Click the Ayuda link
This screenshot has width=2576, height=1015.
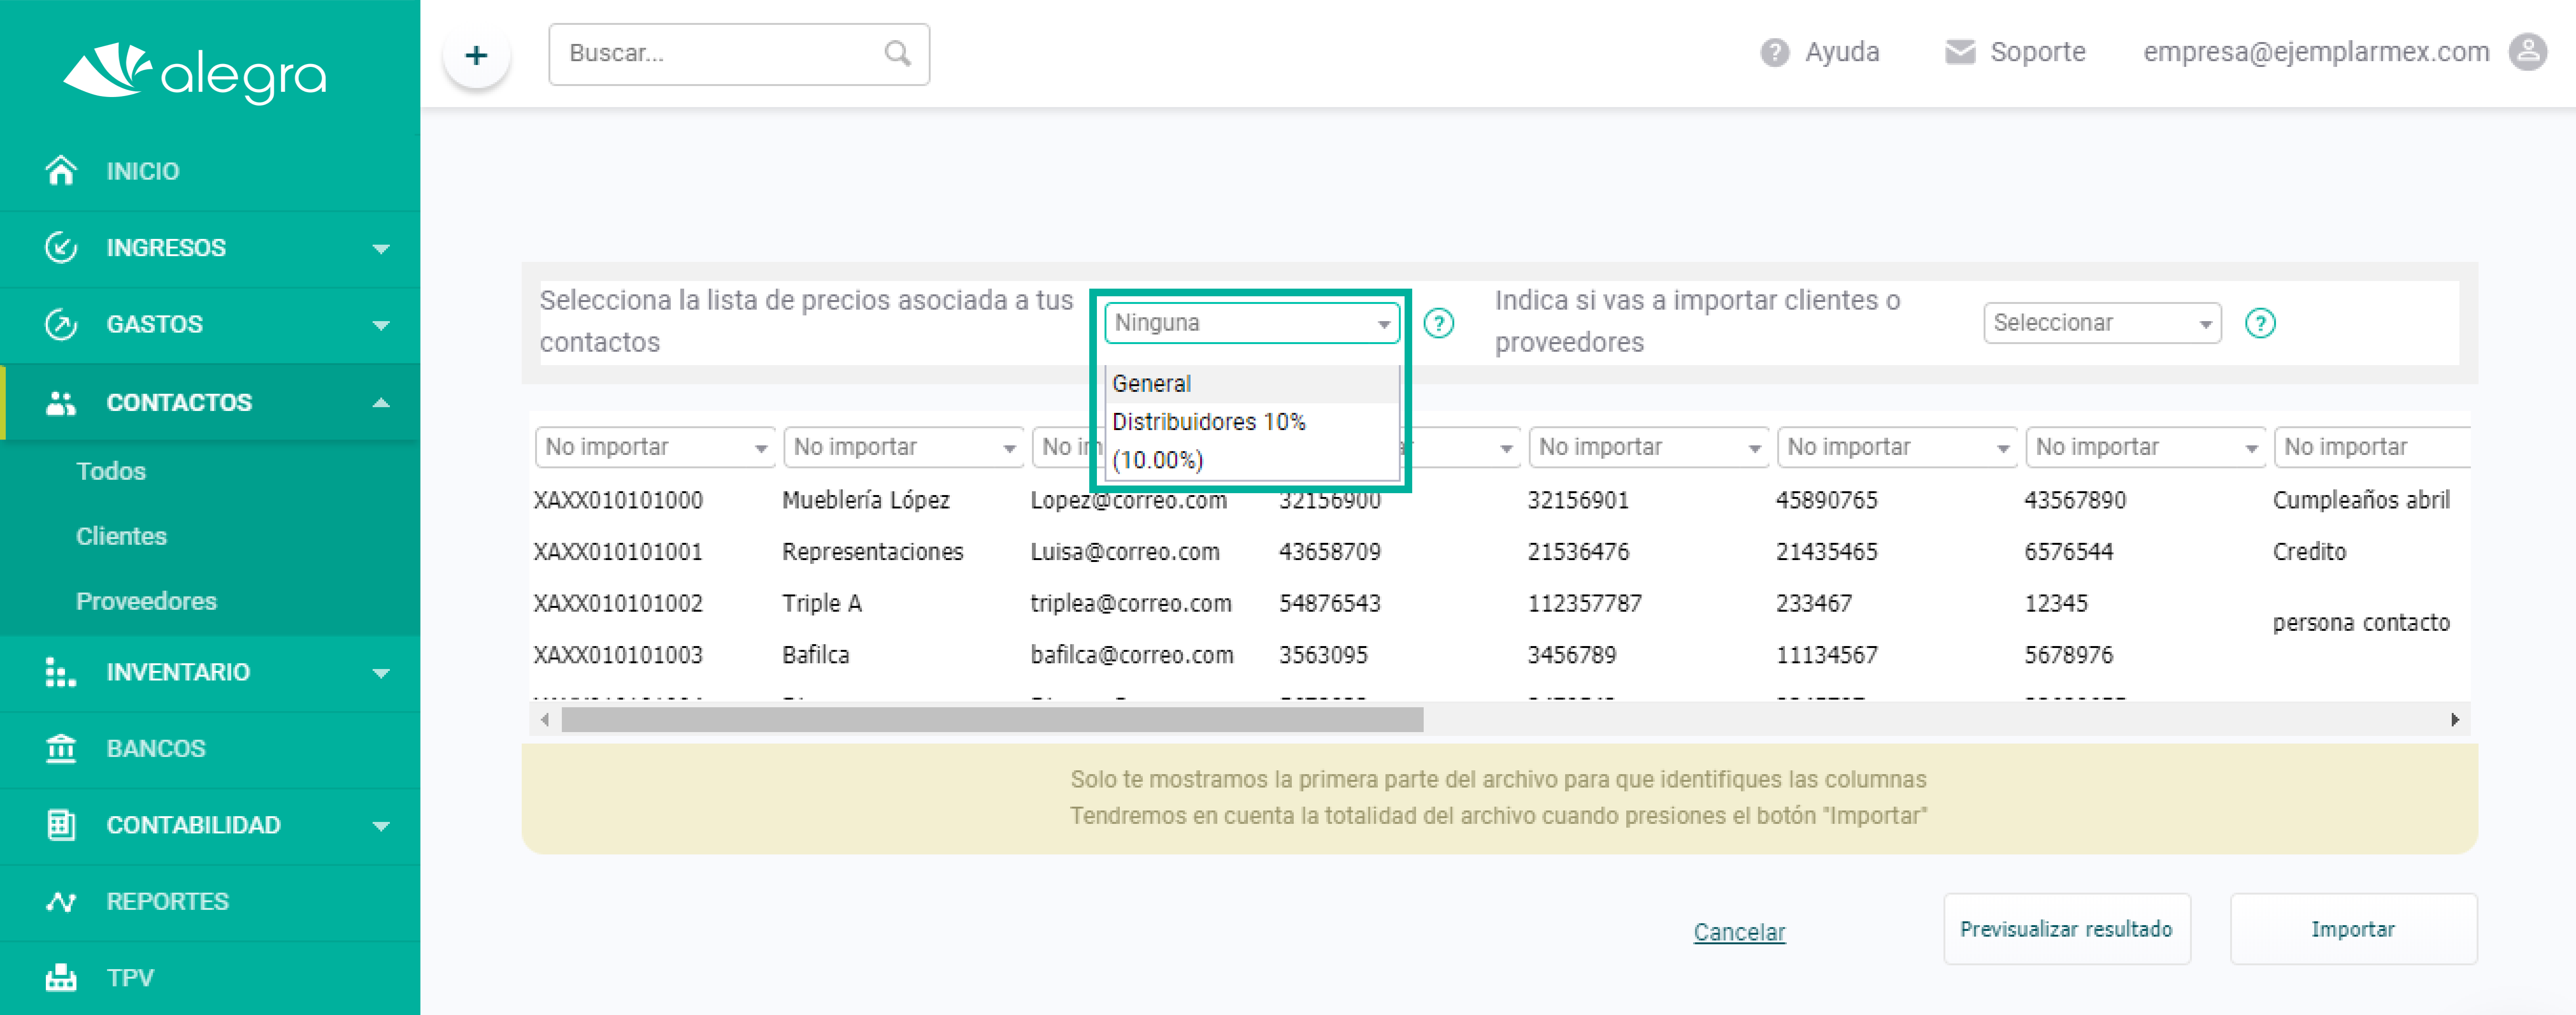[1842, 52]
